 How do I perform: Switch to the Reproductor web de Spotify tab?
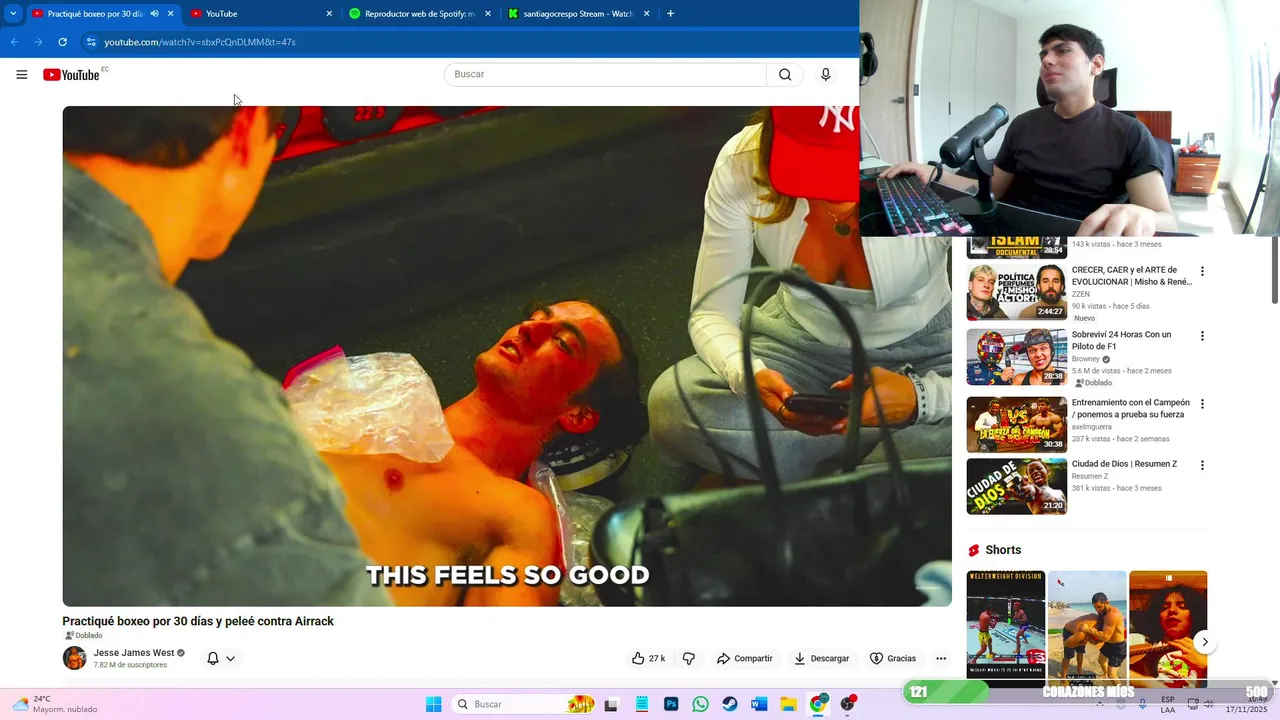click(420, 14)
